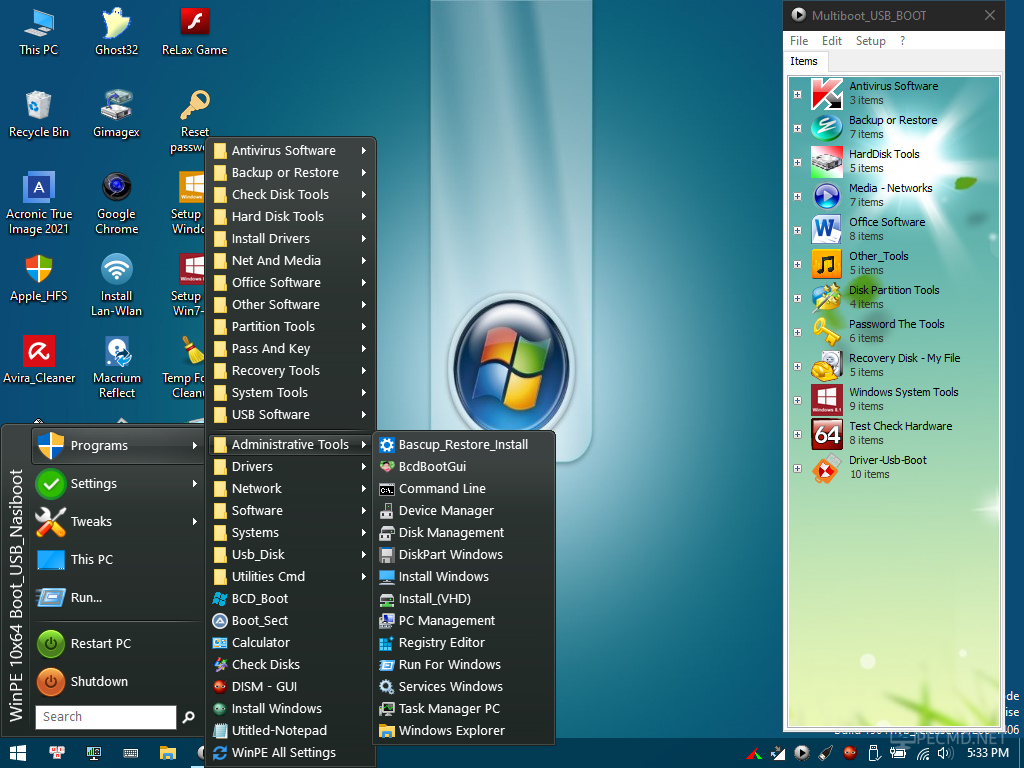This screenshot has height=768, width=1024.
Task: Open Calculator from Programs menu
Action: click(x=292, y=643)
